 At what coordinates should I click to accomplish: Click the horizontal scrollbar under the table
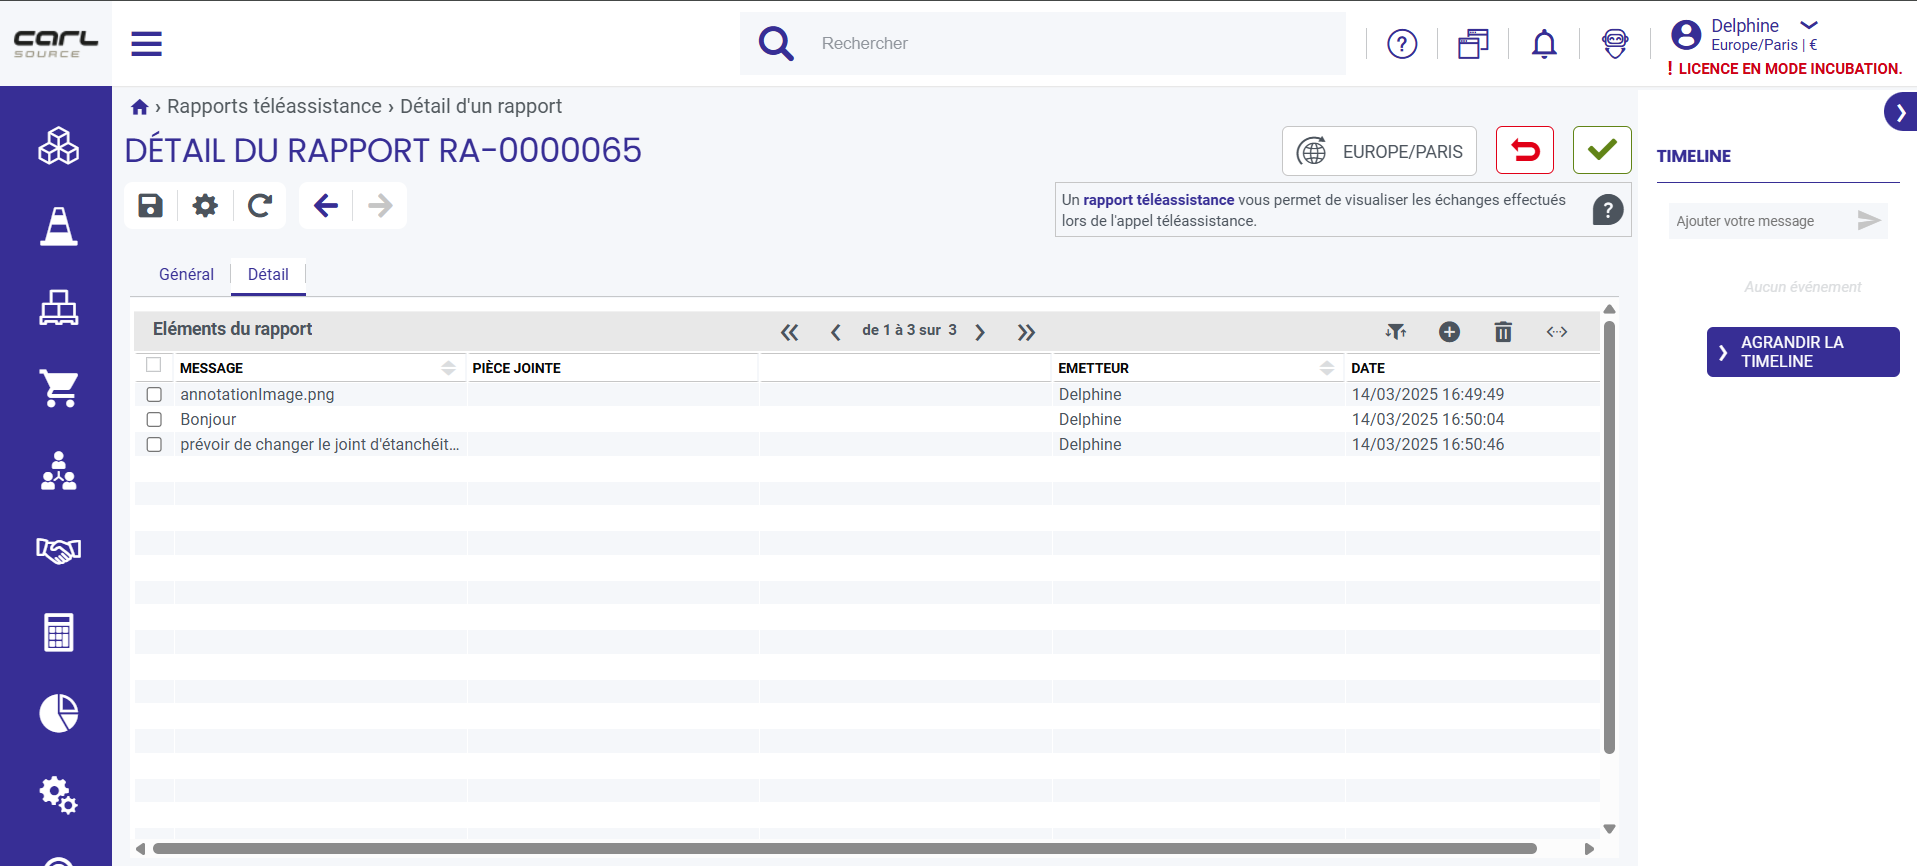coord(845,849)
